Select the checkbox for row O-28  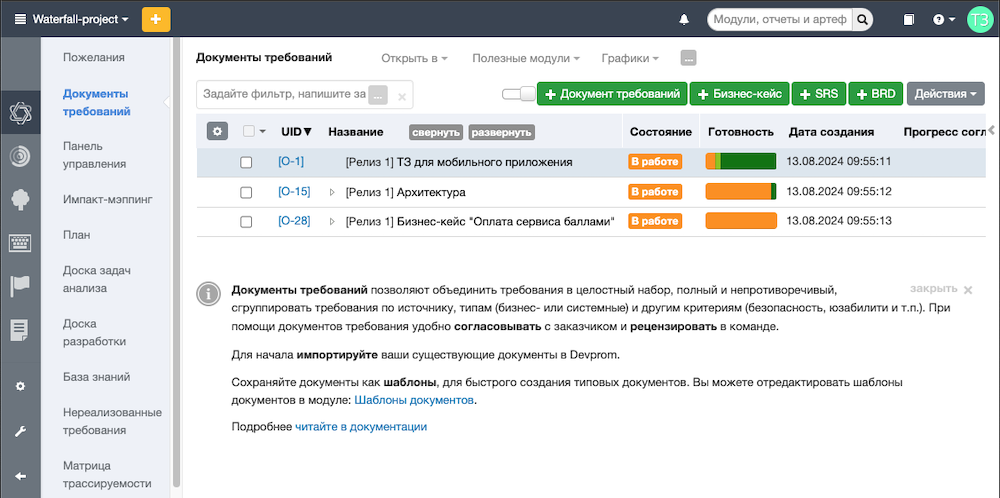click(246, 222)
